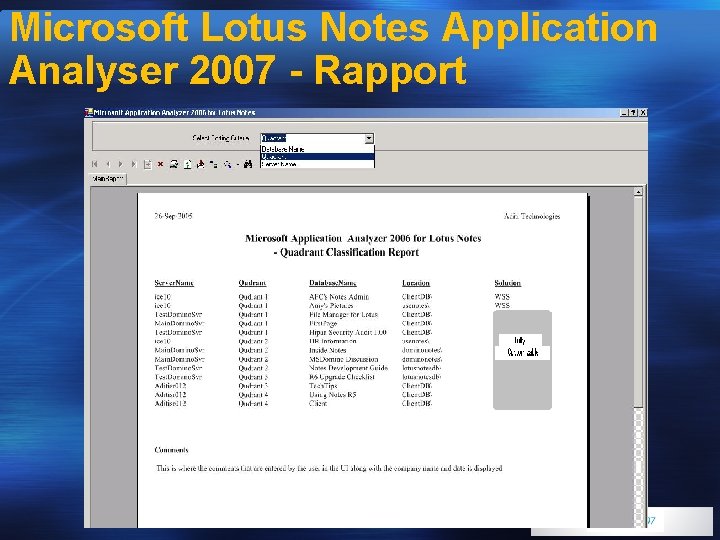Choose Quadrant in the dropdown list
The image size is (720, 540).
317,157
